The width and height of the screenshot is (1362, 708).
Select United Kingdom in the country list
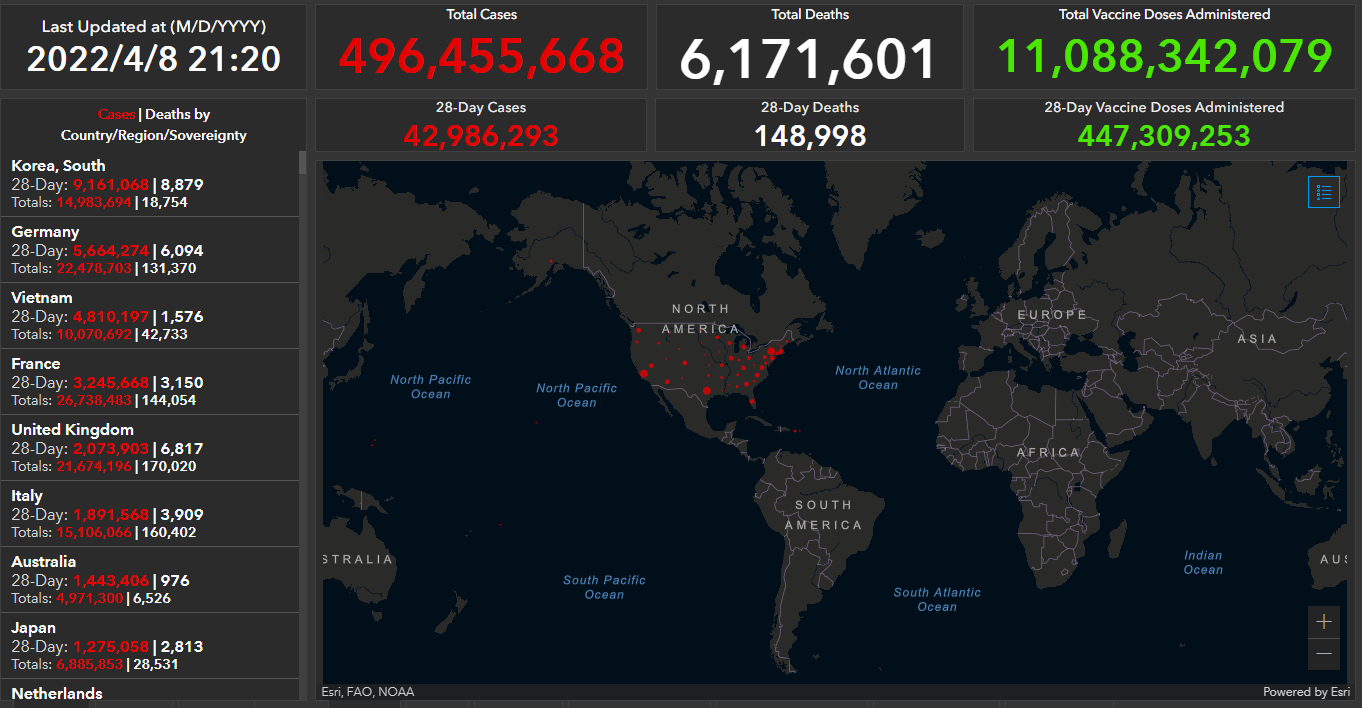coord(150,448)
